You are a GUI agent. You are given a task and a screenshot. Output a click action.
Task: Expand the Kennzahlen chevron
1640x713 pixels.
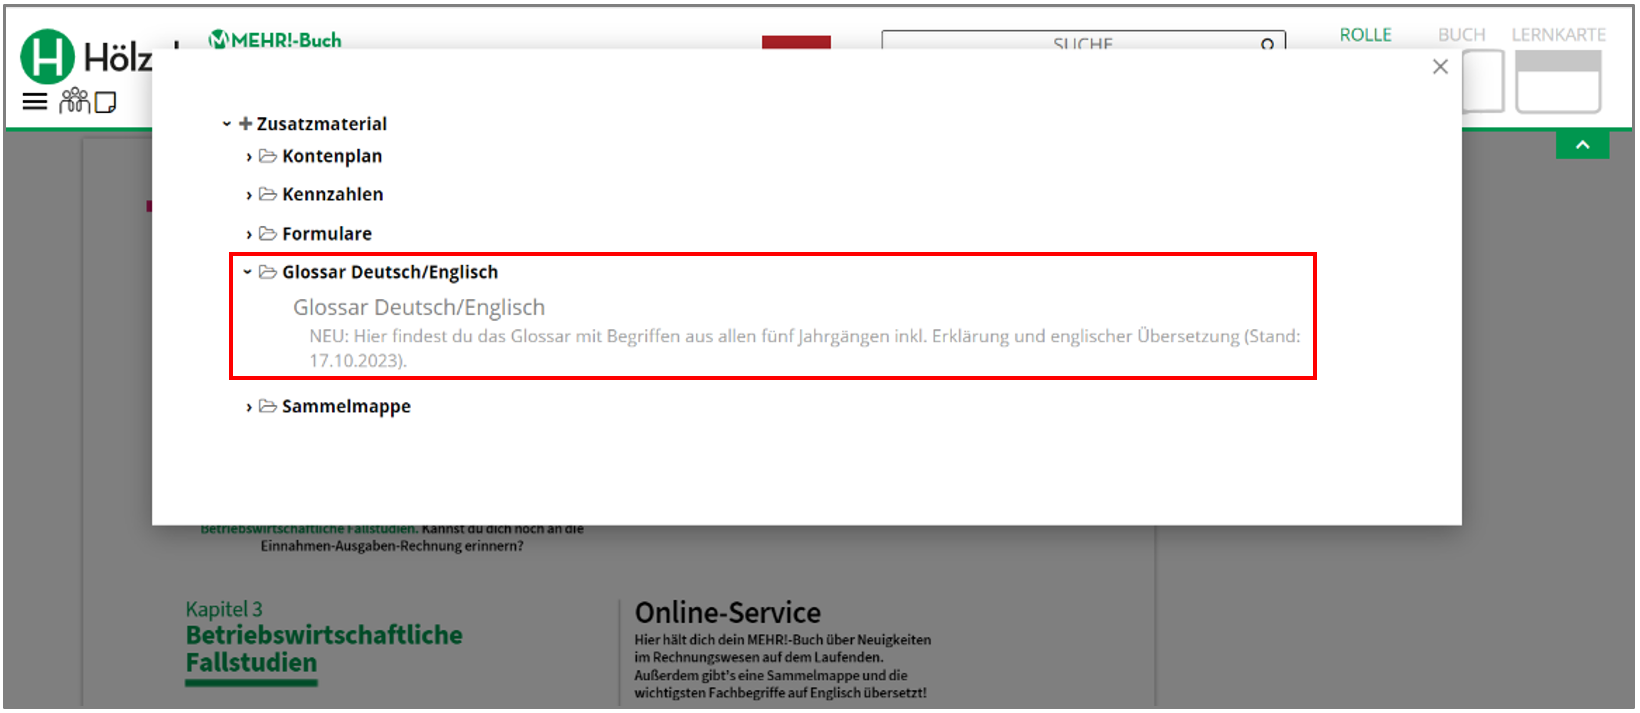point(249,195)
